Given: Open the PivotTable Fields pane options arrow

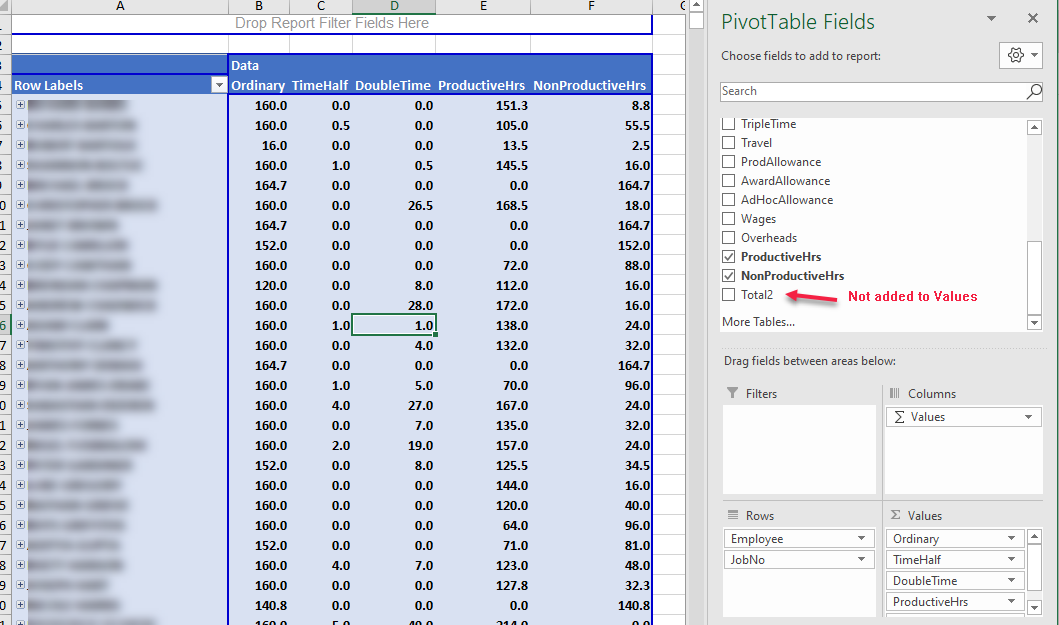Looking at the screenshot, I should [991, 20].
